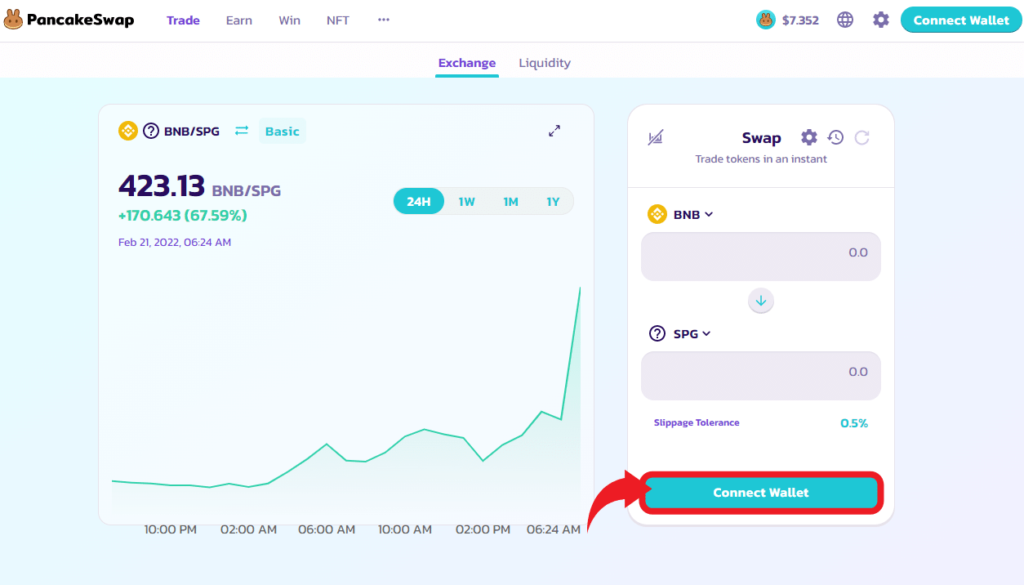Click the Slippage Tolerance label

point(696,422)
